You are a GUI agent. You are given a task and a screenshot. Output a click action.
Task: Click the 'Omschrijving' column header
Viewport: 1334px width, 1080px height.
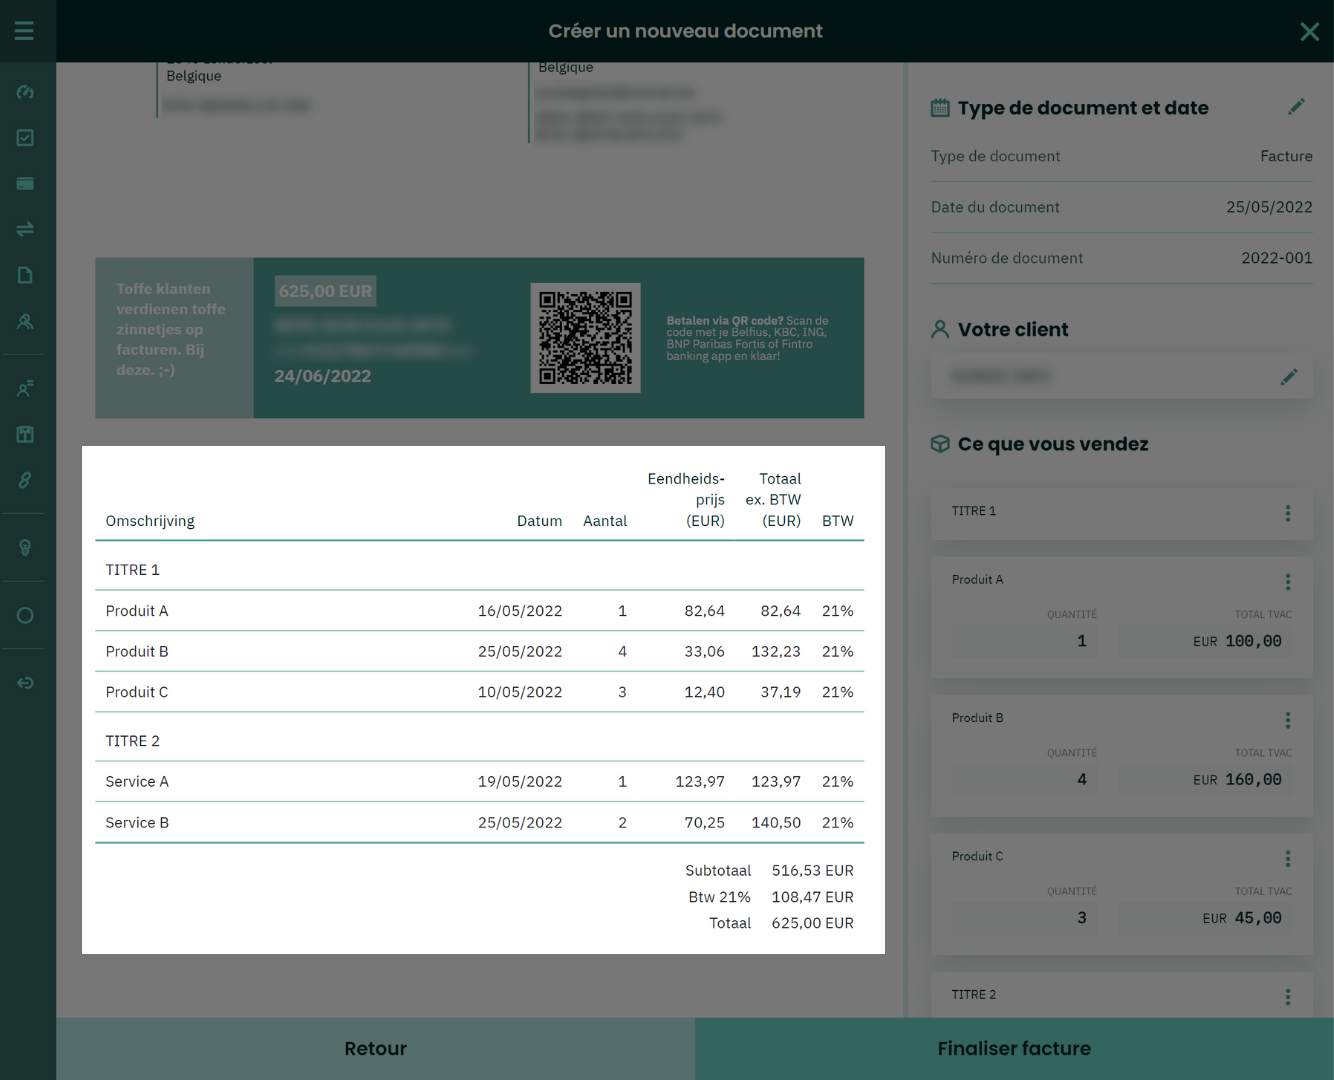[150, 521]
